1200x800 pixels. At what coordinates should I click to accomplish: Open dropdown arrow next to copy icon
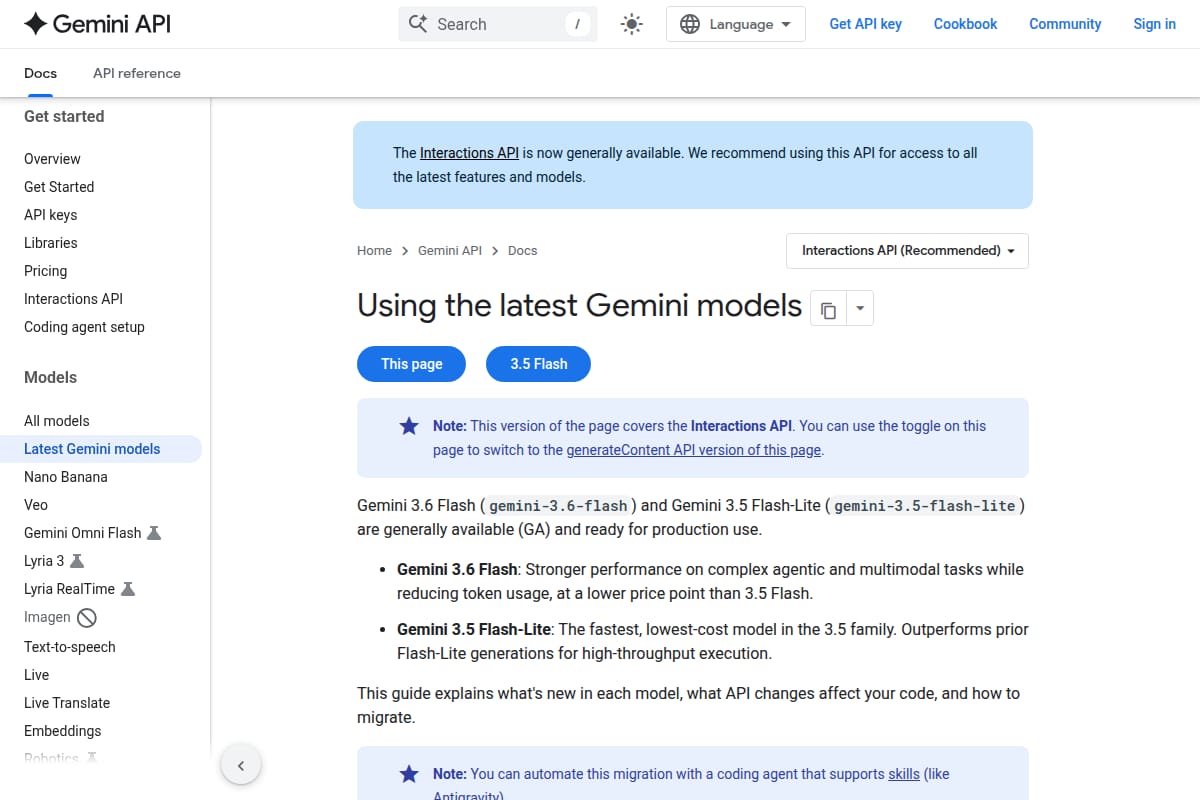[x=860, y=309]
